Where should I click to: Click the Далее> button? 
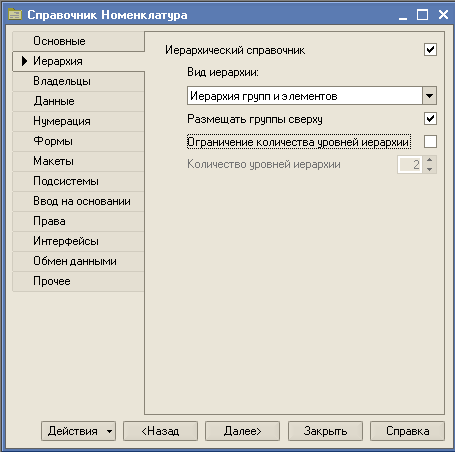click(x=242, y=431)
